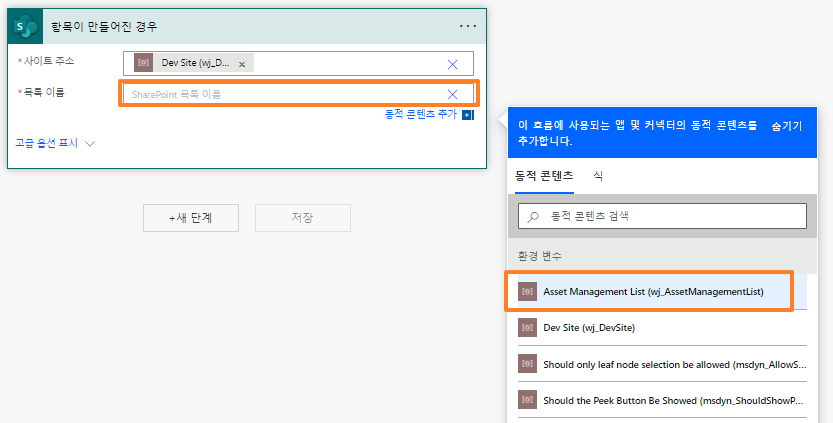The image size is (833, 423).
Task: Click the leaf node selection variable icon
Action: [x=528, y=364]
